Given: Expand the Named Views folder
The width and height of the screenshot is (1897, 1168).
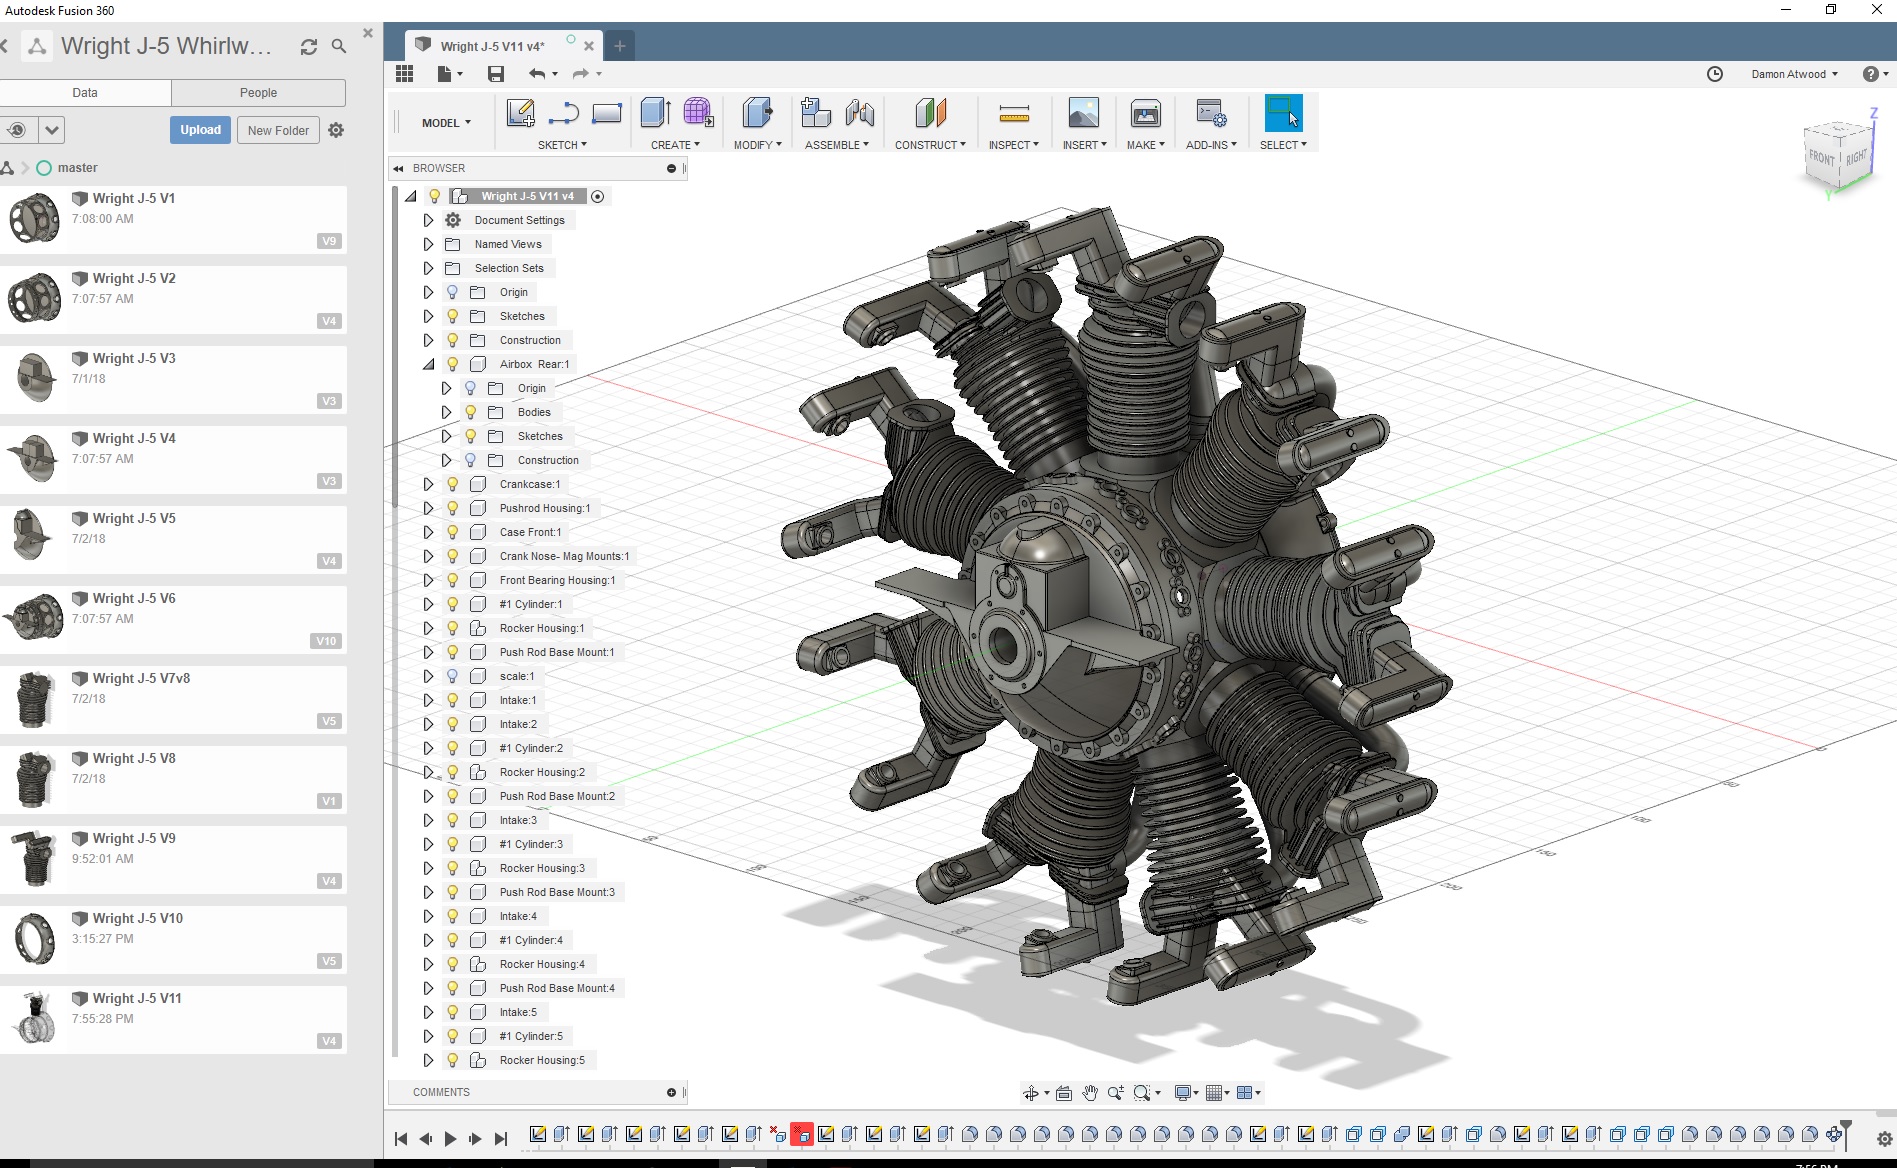Looking at the screenshot, I should [x=428, y=244].
